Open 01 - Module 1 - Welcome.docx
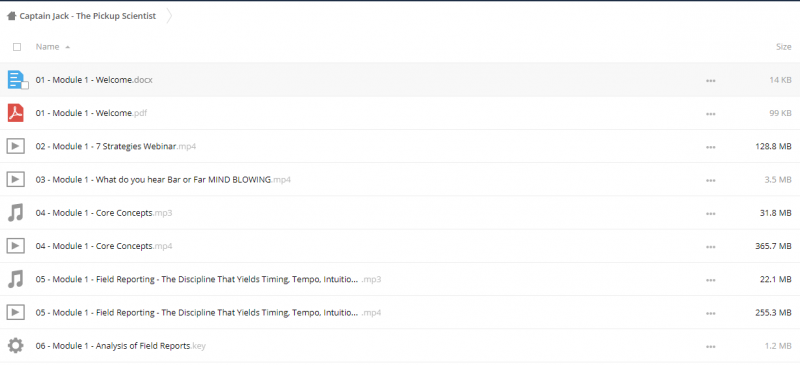The image size is (800, 365). [94, 80]
